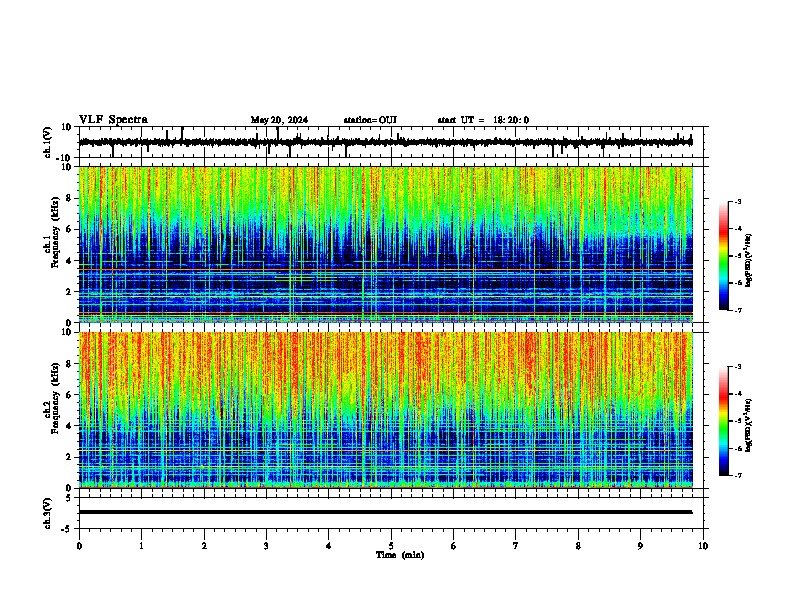Click time axis tick label '7'
The image size is (792, 612).
516,546
